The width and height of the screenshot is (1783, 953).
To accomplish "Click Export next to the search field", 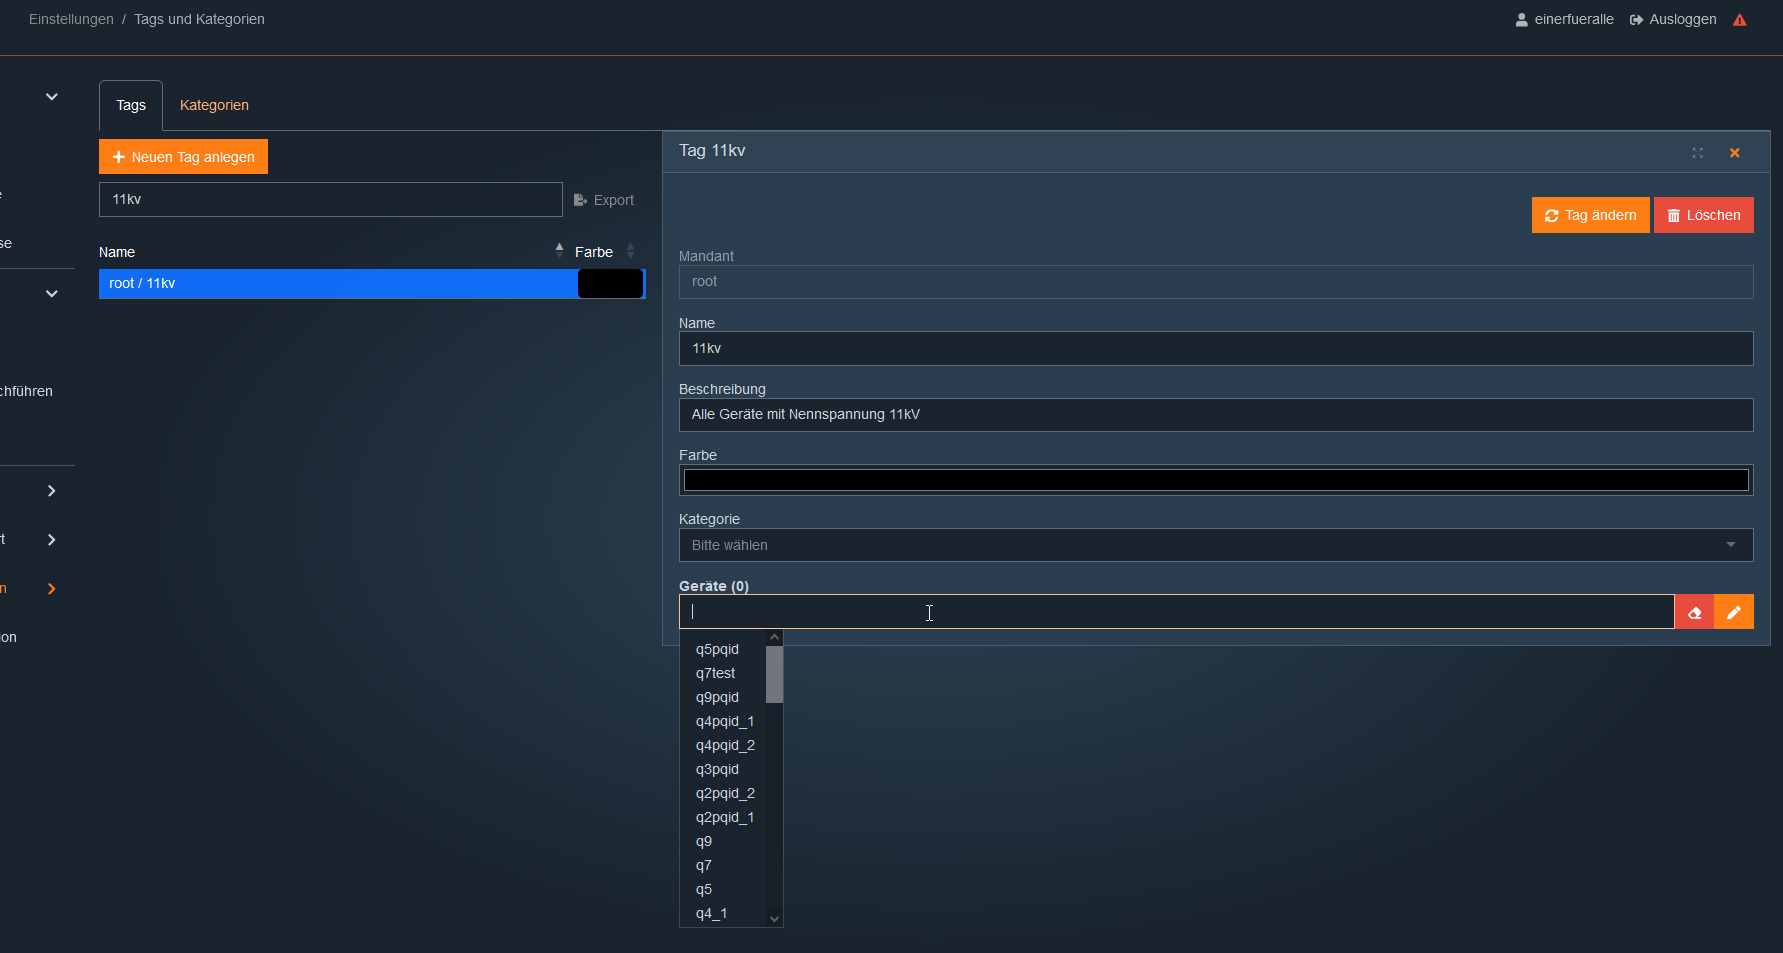I will click(x=604, y=200).
